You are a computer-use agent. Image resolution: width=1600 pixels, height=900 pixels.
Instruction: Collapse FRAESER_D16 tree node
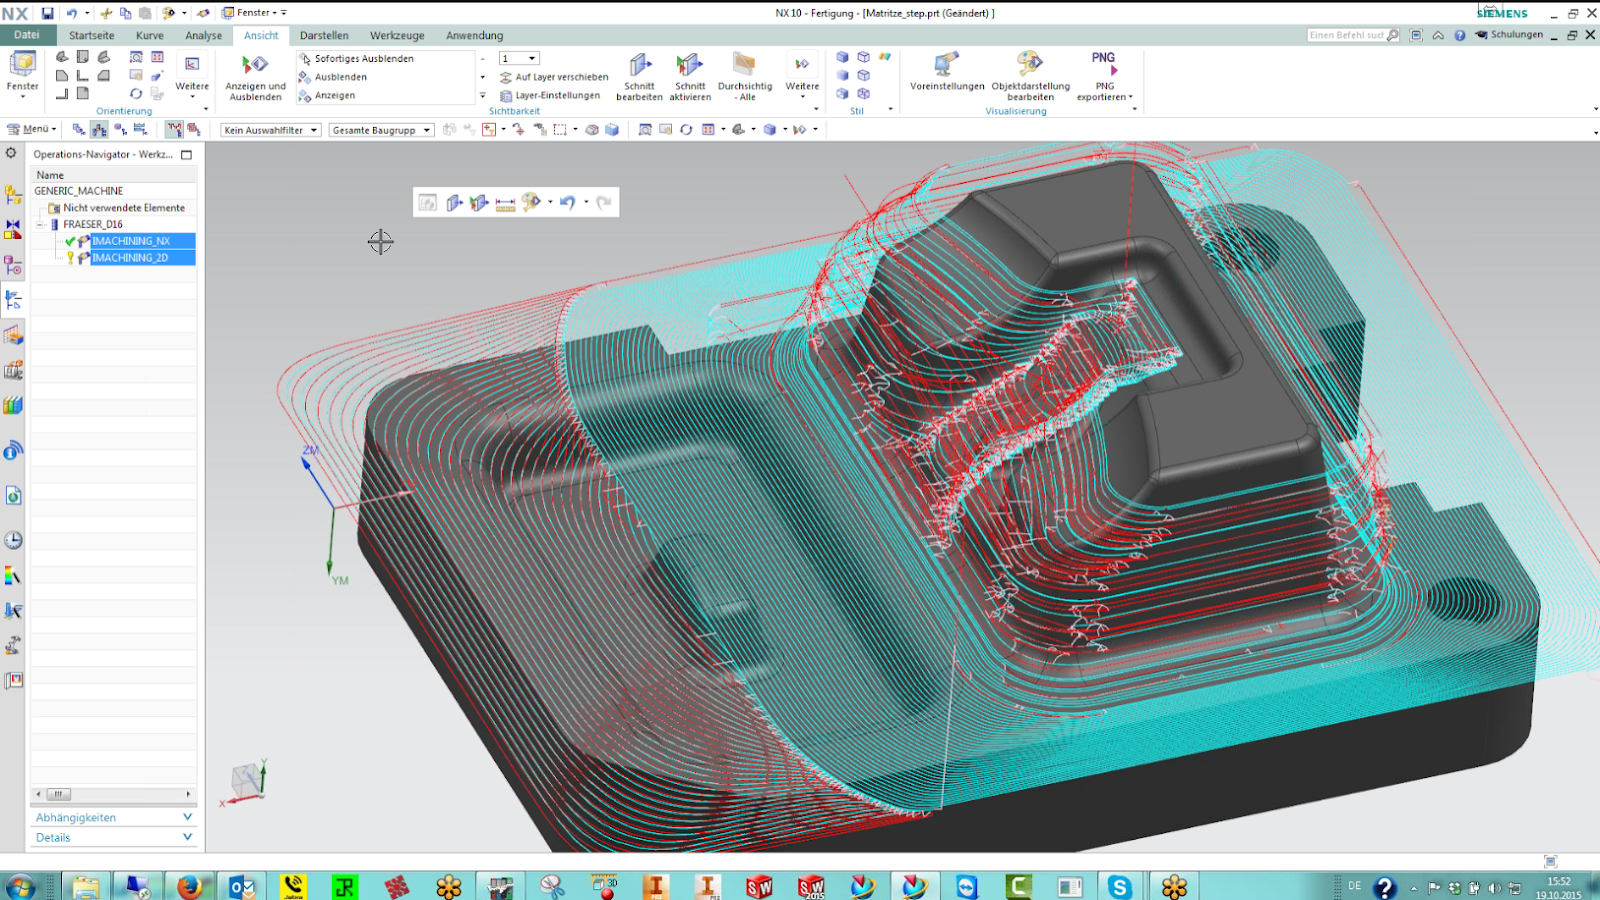pos(40,225)
